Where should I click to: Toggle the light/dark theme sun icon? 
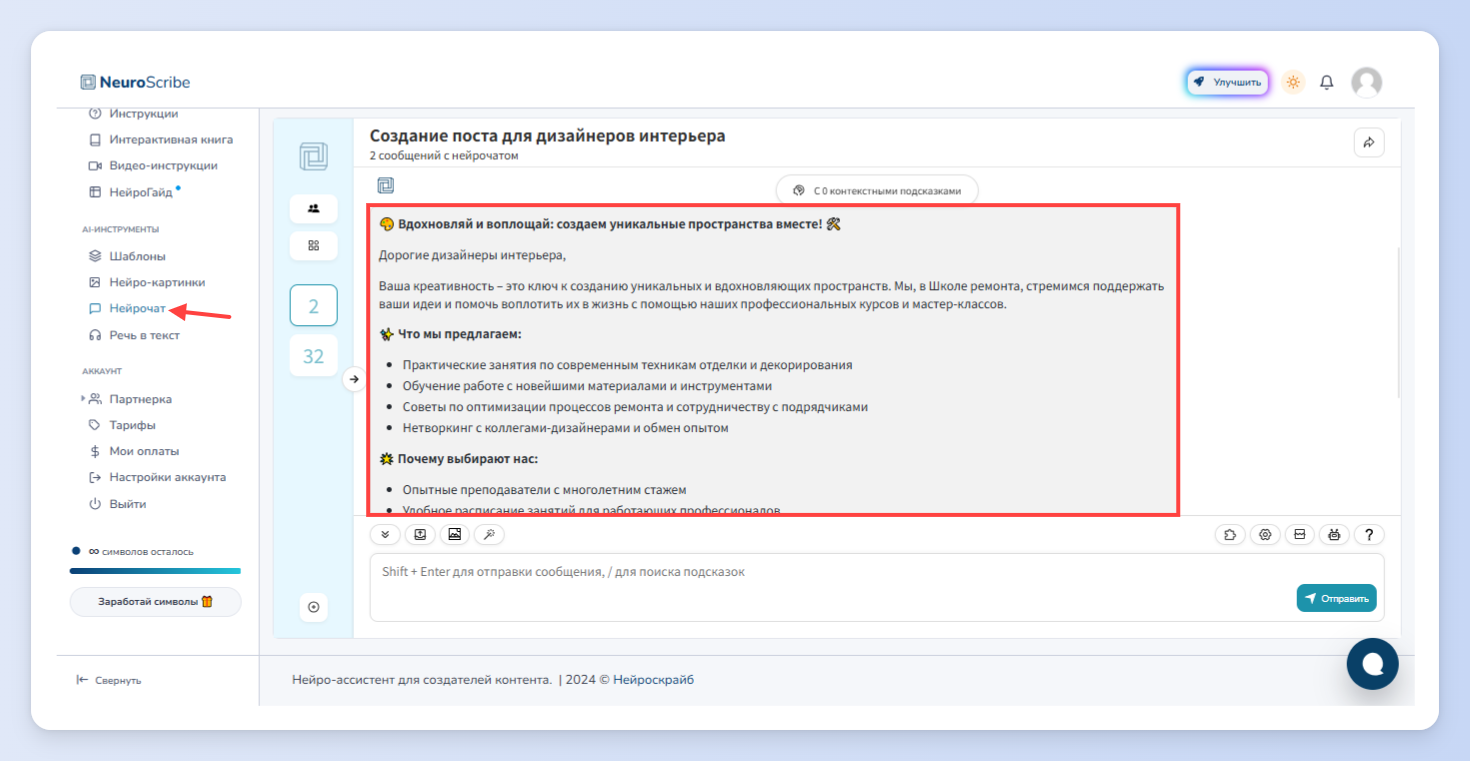pos(1293,82)
